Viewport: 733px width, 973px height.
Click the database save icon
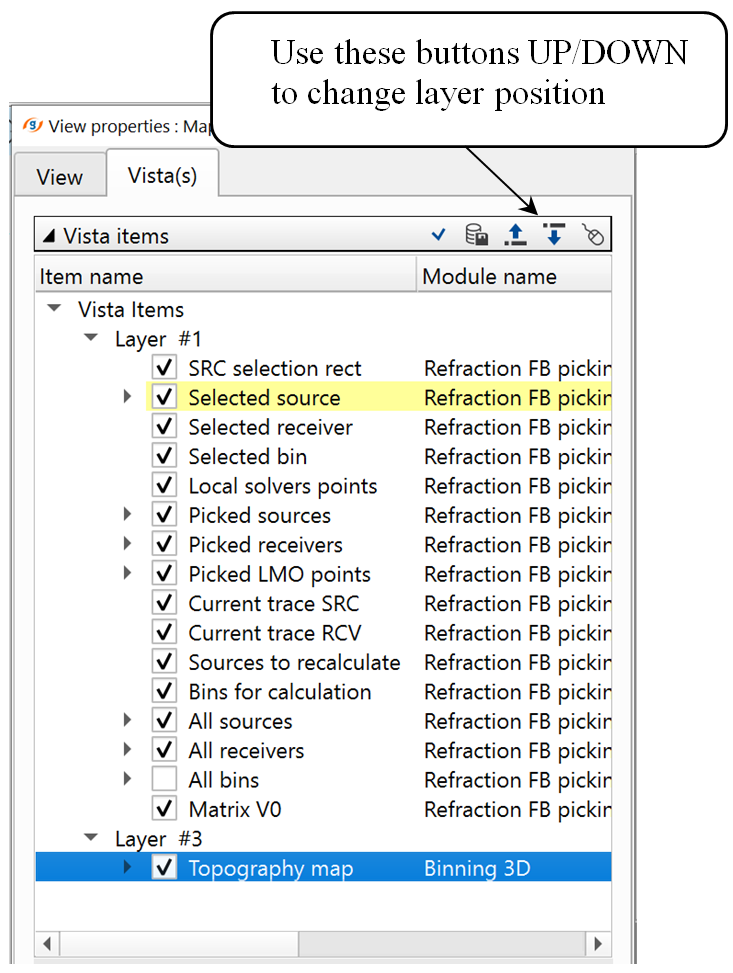point(477,235)
